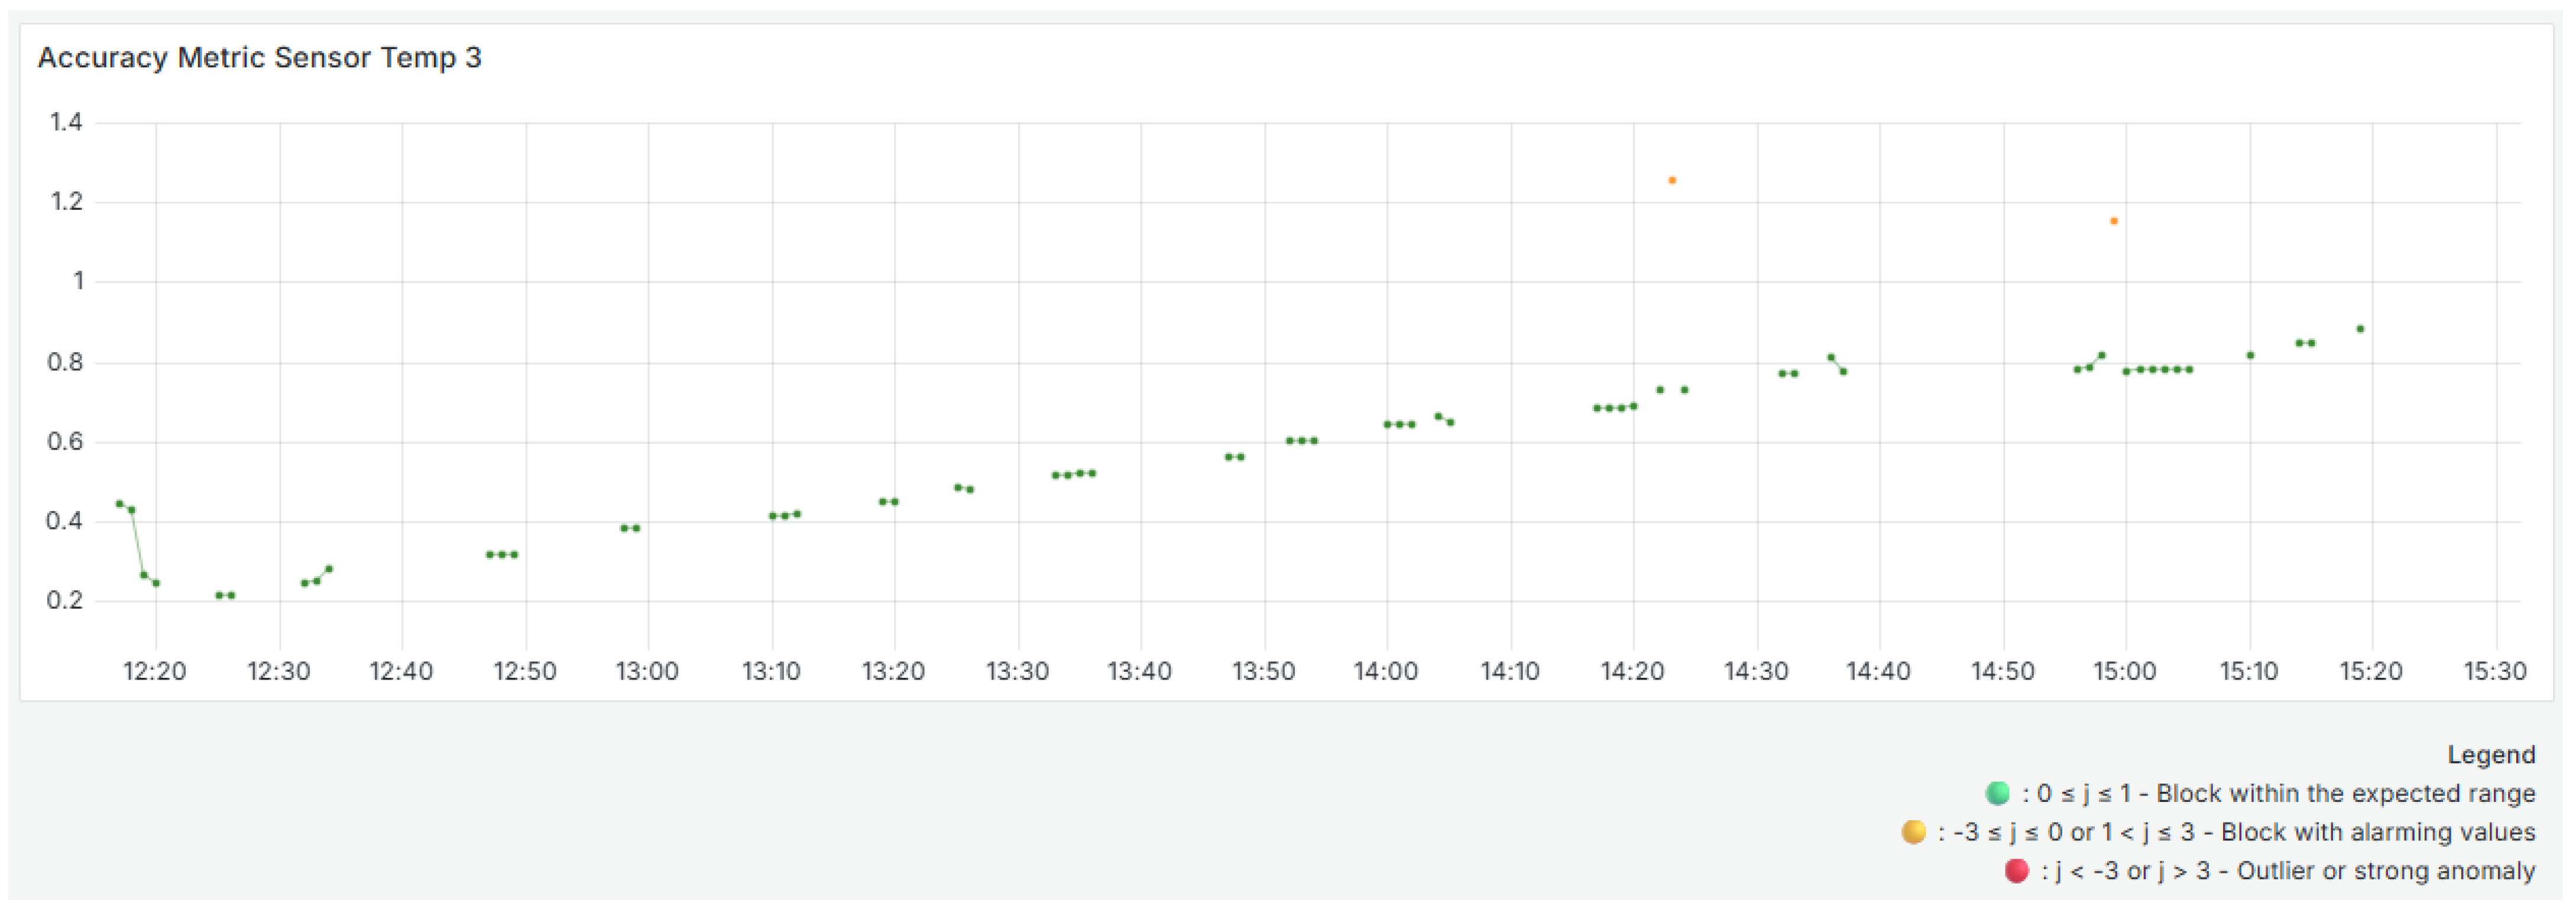The image size is (2576, 913).
Task: Open the Accuracy Metric Sensor Temp 3 title
Action: coord(260,58)
